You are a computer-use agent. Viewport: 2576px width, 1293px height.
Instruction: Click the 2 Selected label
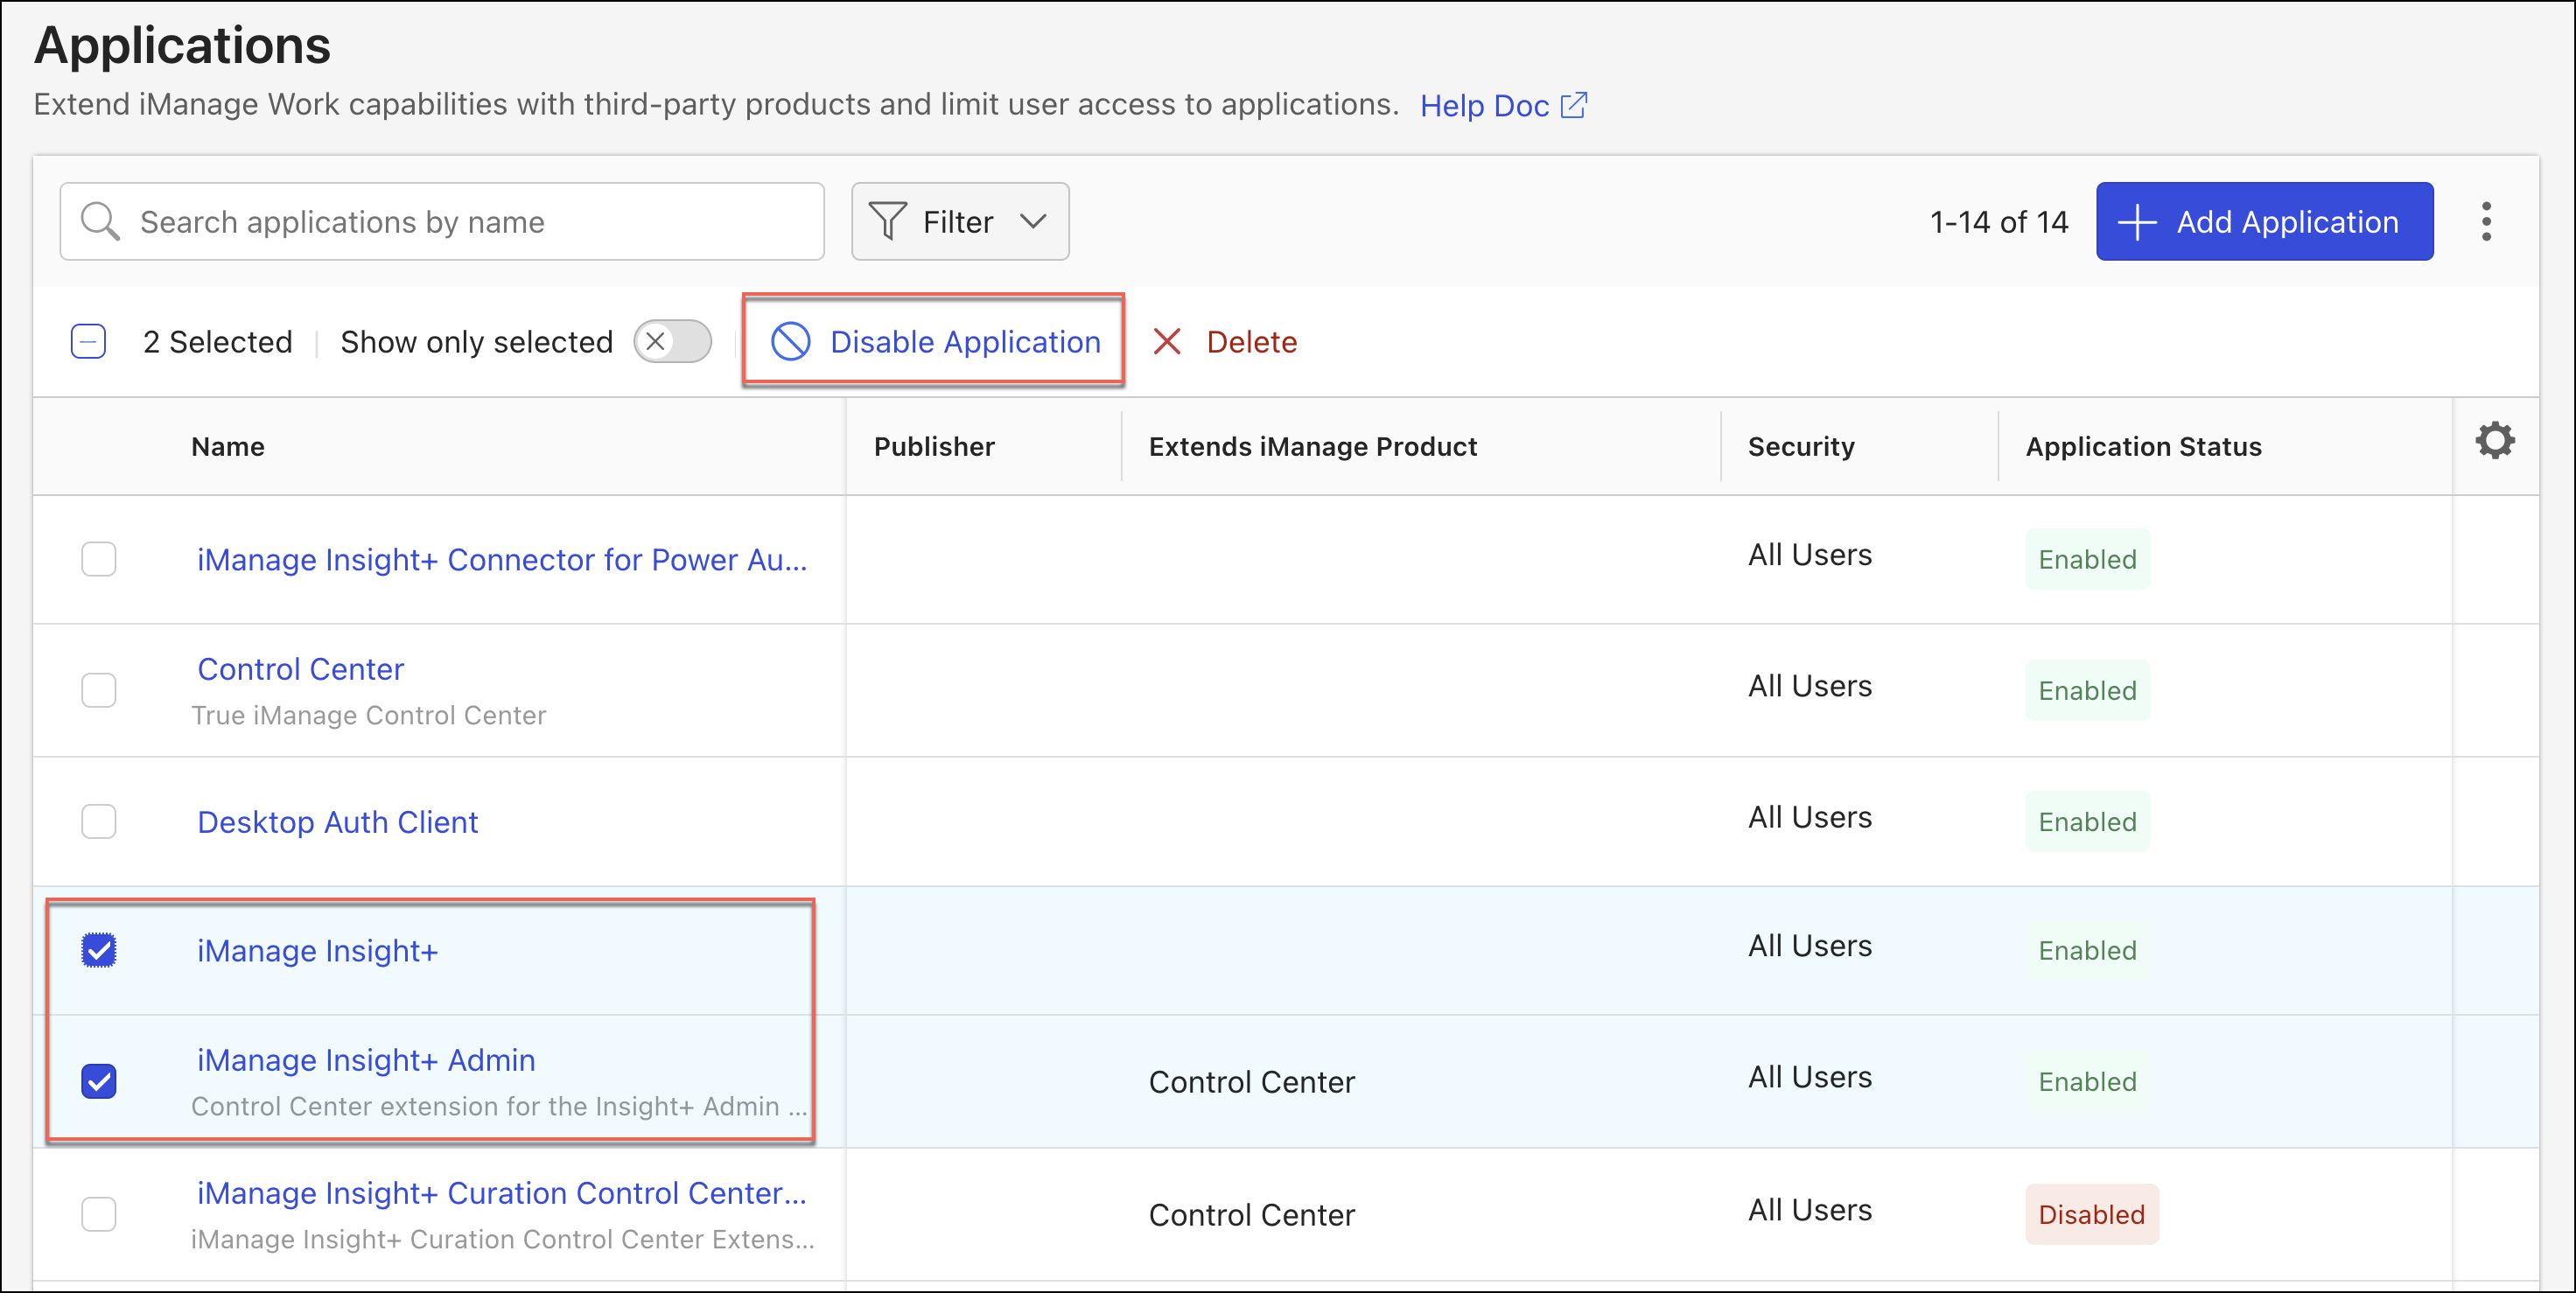tap(218, 342)
